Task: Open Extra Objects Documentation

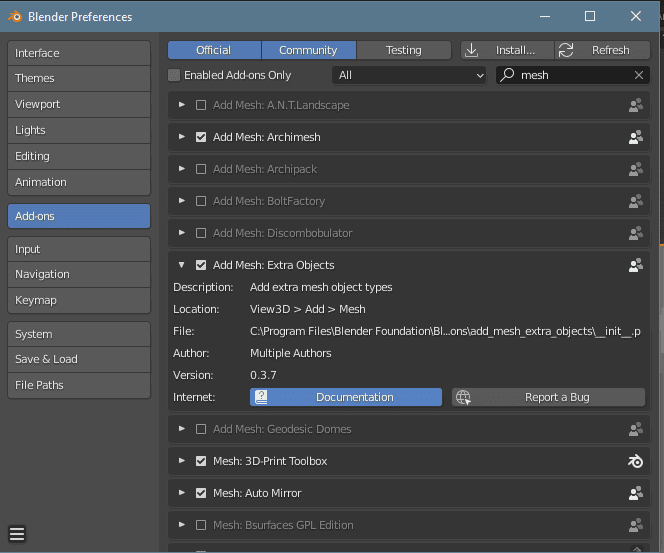Action: 346,397
